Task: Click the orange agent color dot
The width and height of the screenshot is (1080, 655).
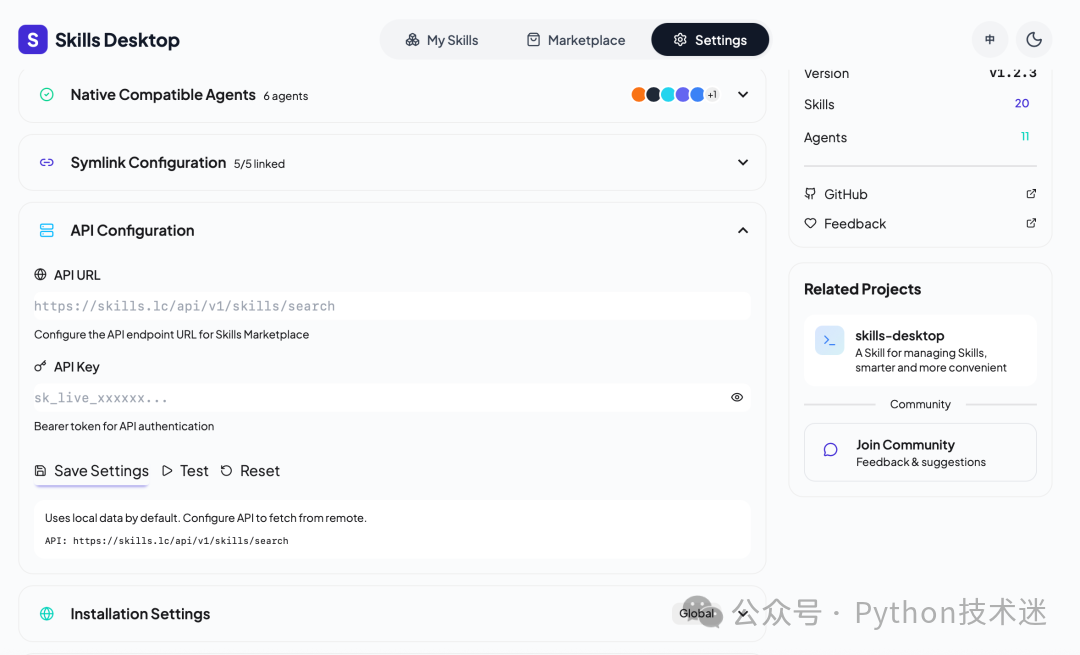Action: 638,94
